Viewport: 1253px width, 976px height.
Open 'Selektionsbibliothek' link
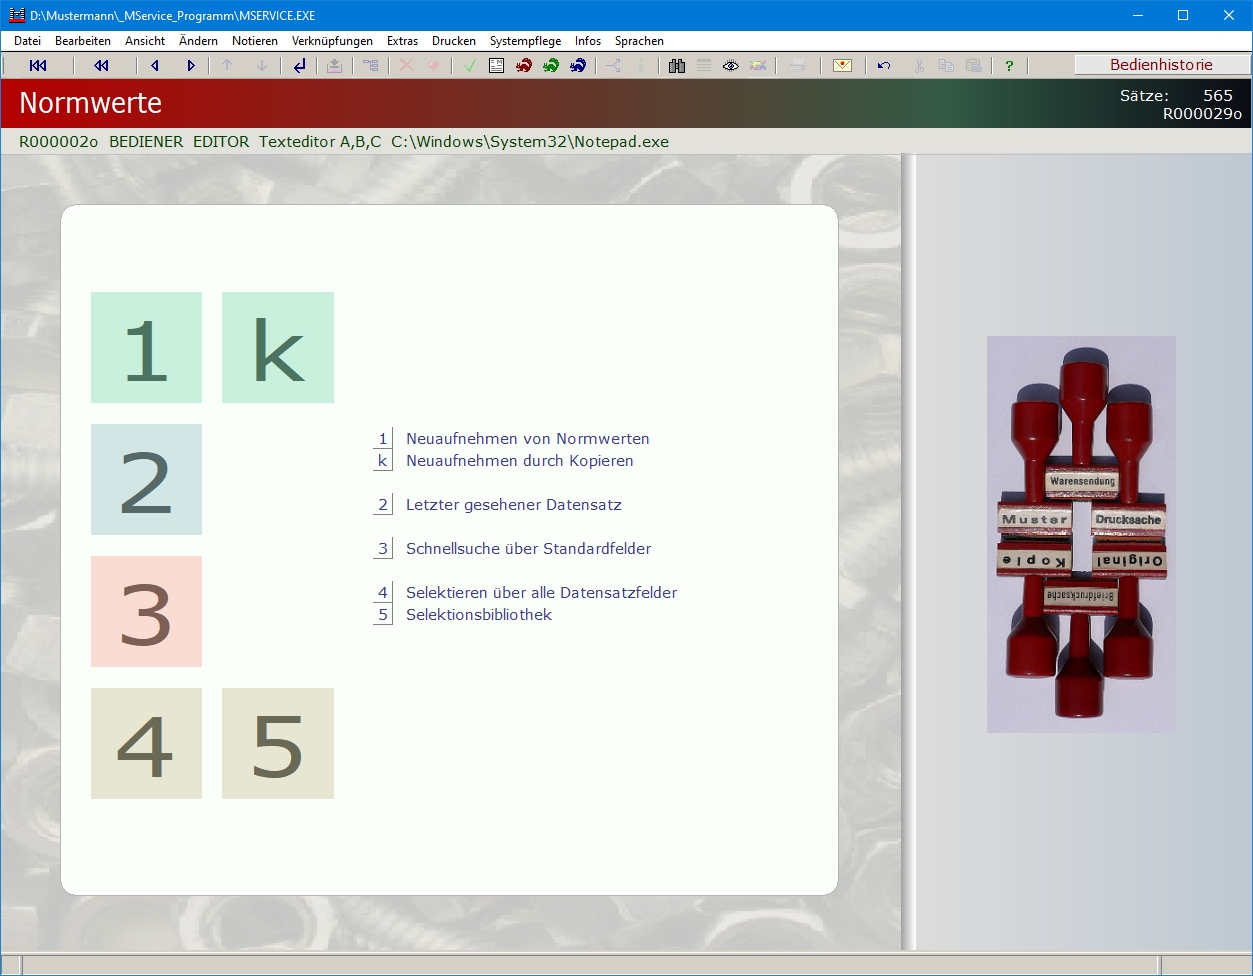pos(479,615)
